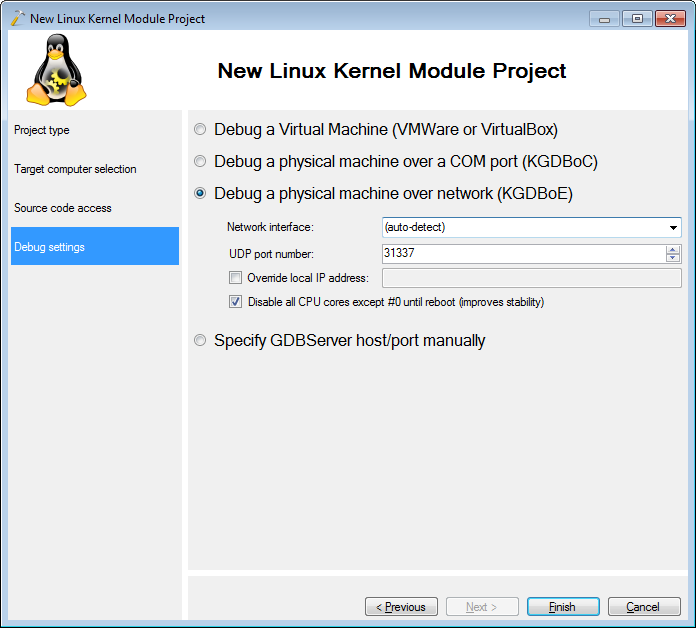This screenshot has height=628, width=696.
Task: Go to Source code access step
Action: 95,208
